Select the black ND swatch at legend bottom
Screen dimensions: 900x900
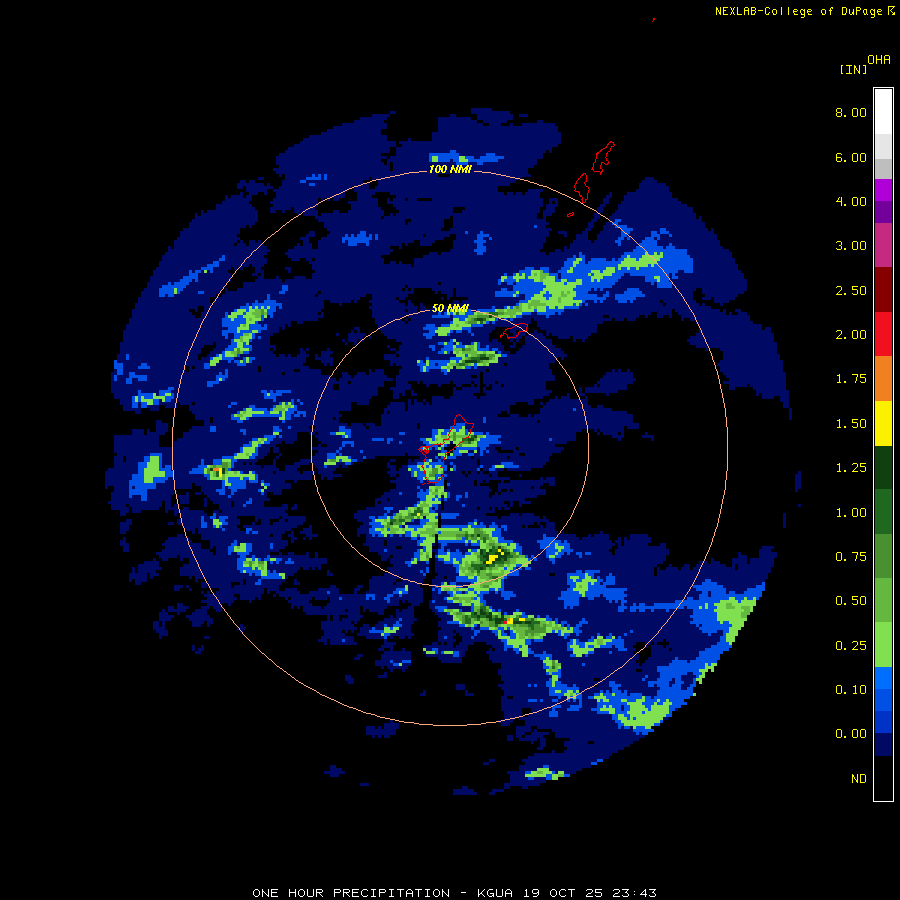[x=883, y=778]
